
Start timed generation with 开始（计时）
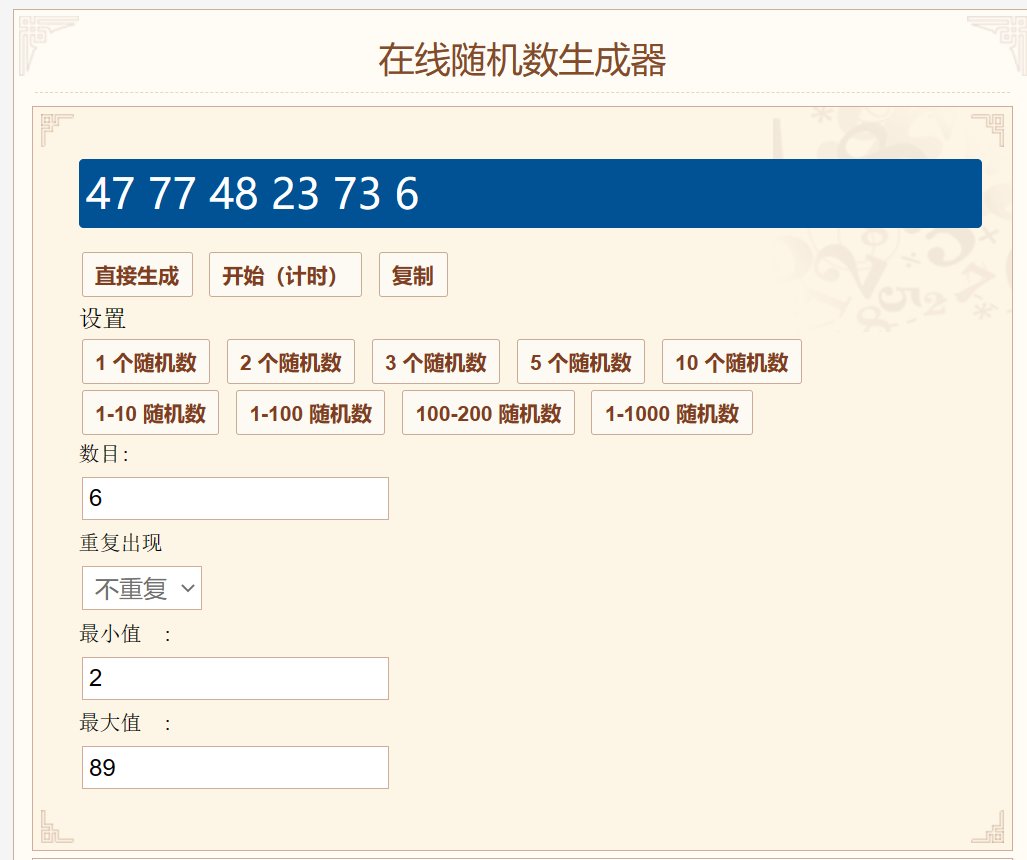click(x=285, y=275)
